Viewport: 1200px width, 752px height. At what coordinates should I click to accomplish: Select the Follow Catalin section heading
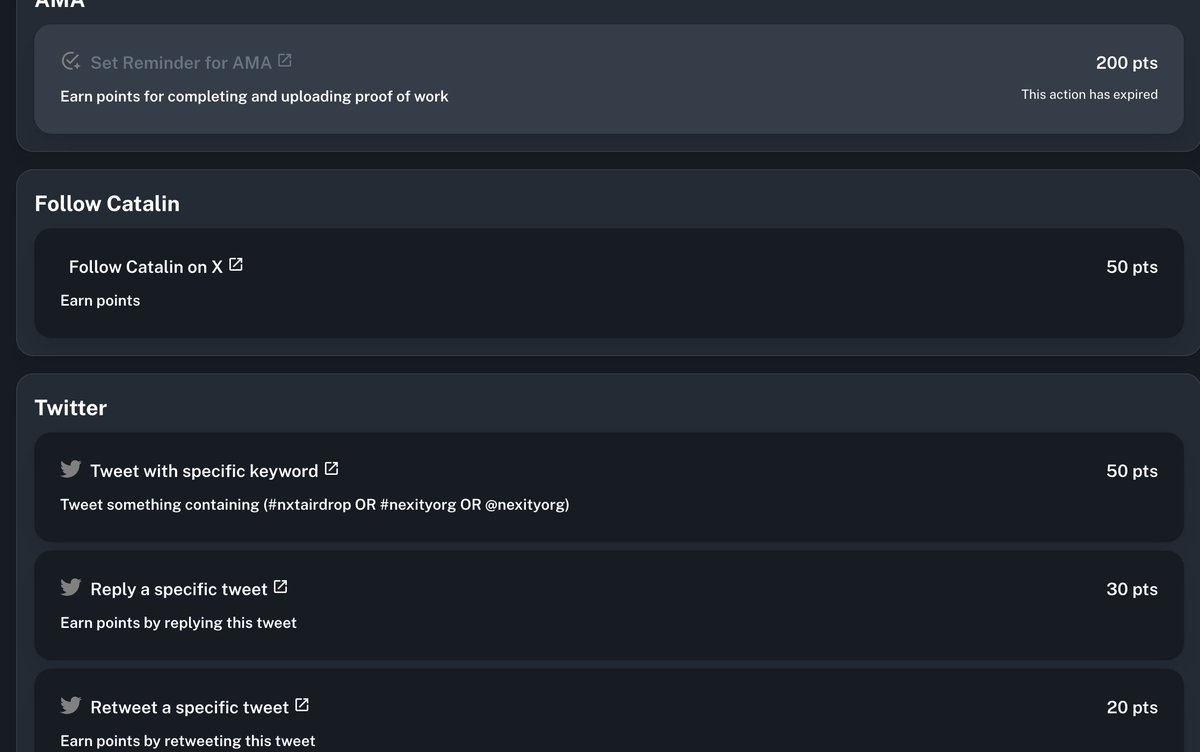tap(107, 204)
